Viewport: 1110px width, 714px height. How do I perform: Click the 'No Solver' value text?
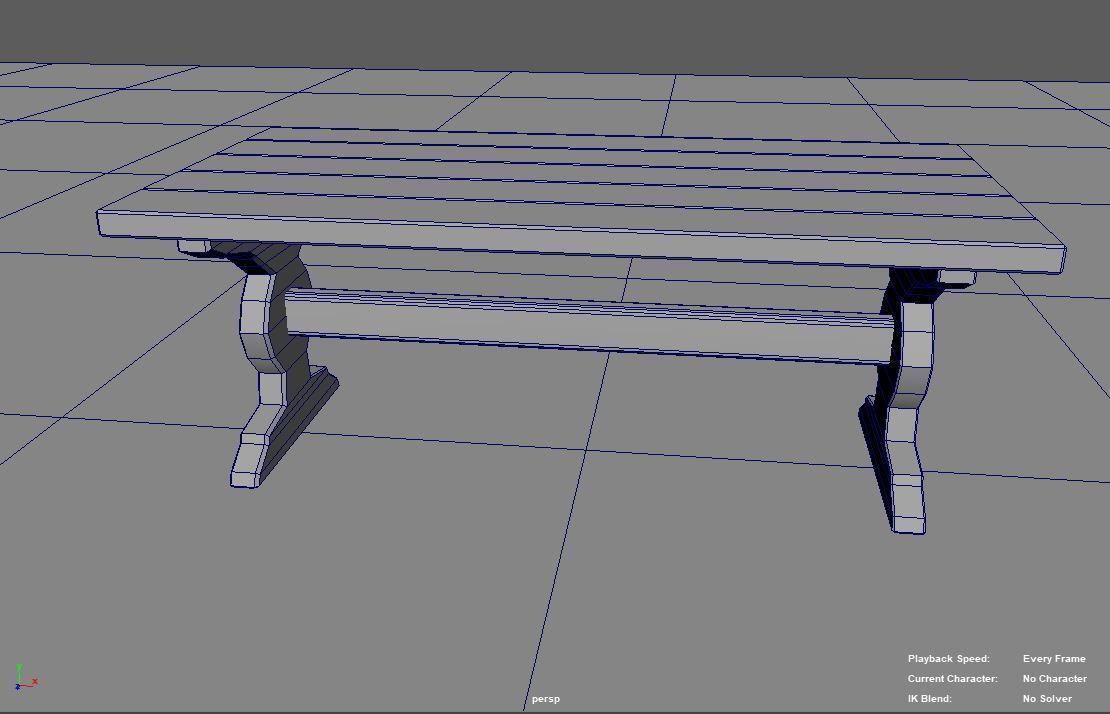[x=1047, y=698]
